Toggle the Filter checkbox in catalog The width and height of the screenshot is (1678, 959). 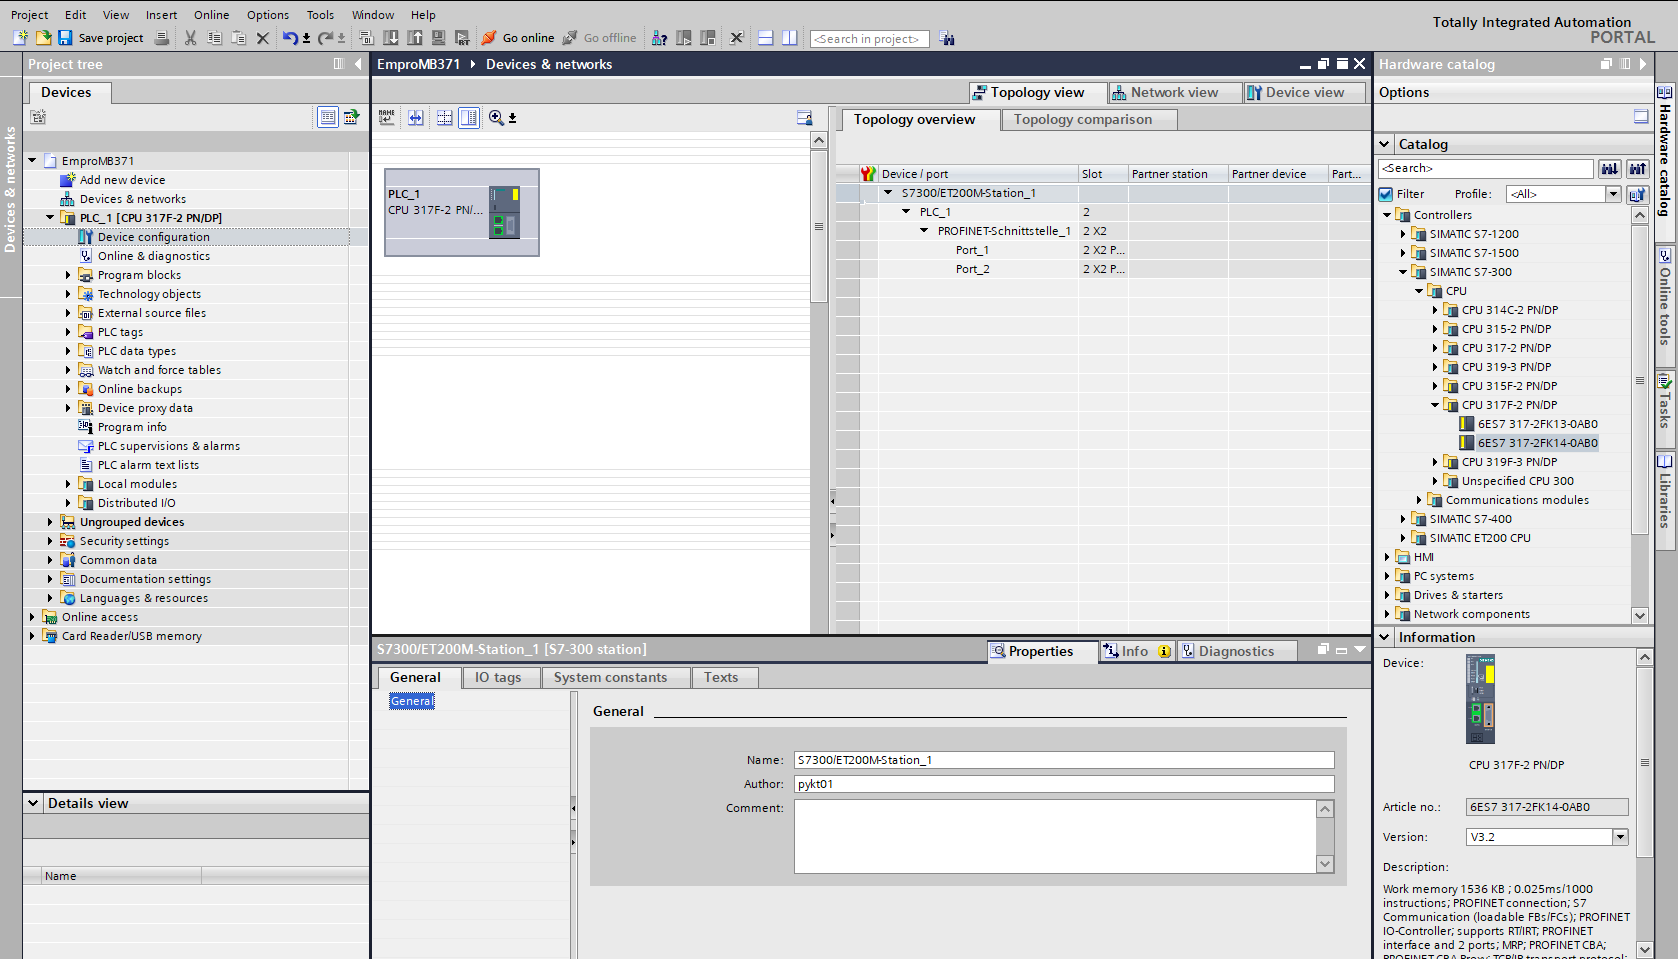coord(1386,194)
